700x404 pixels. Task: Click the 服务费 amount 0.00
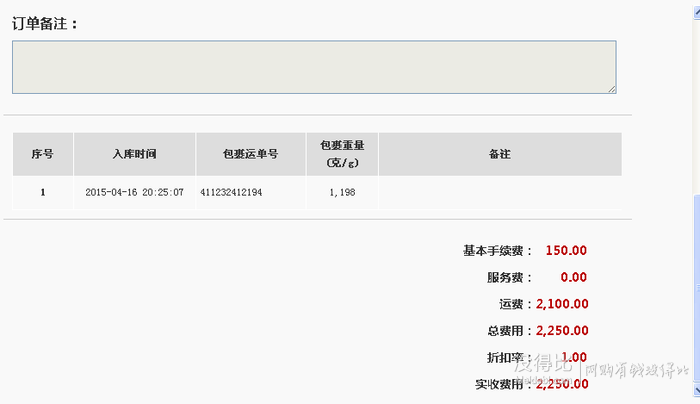pos(574,277)
